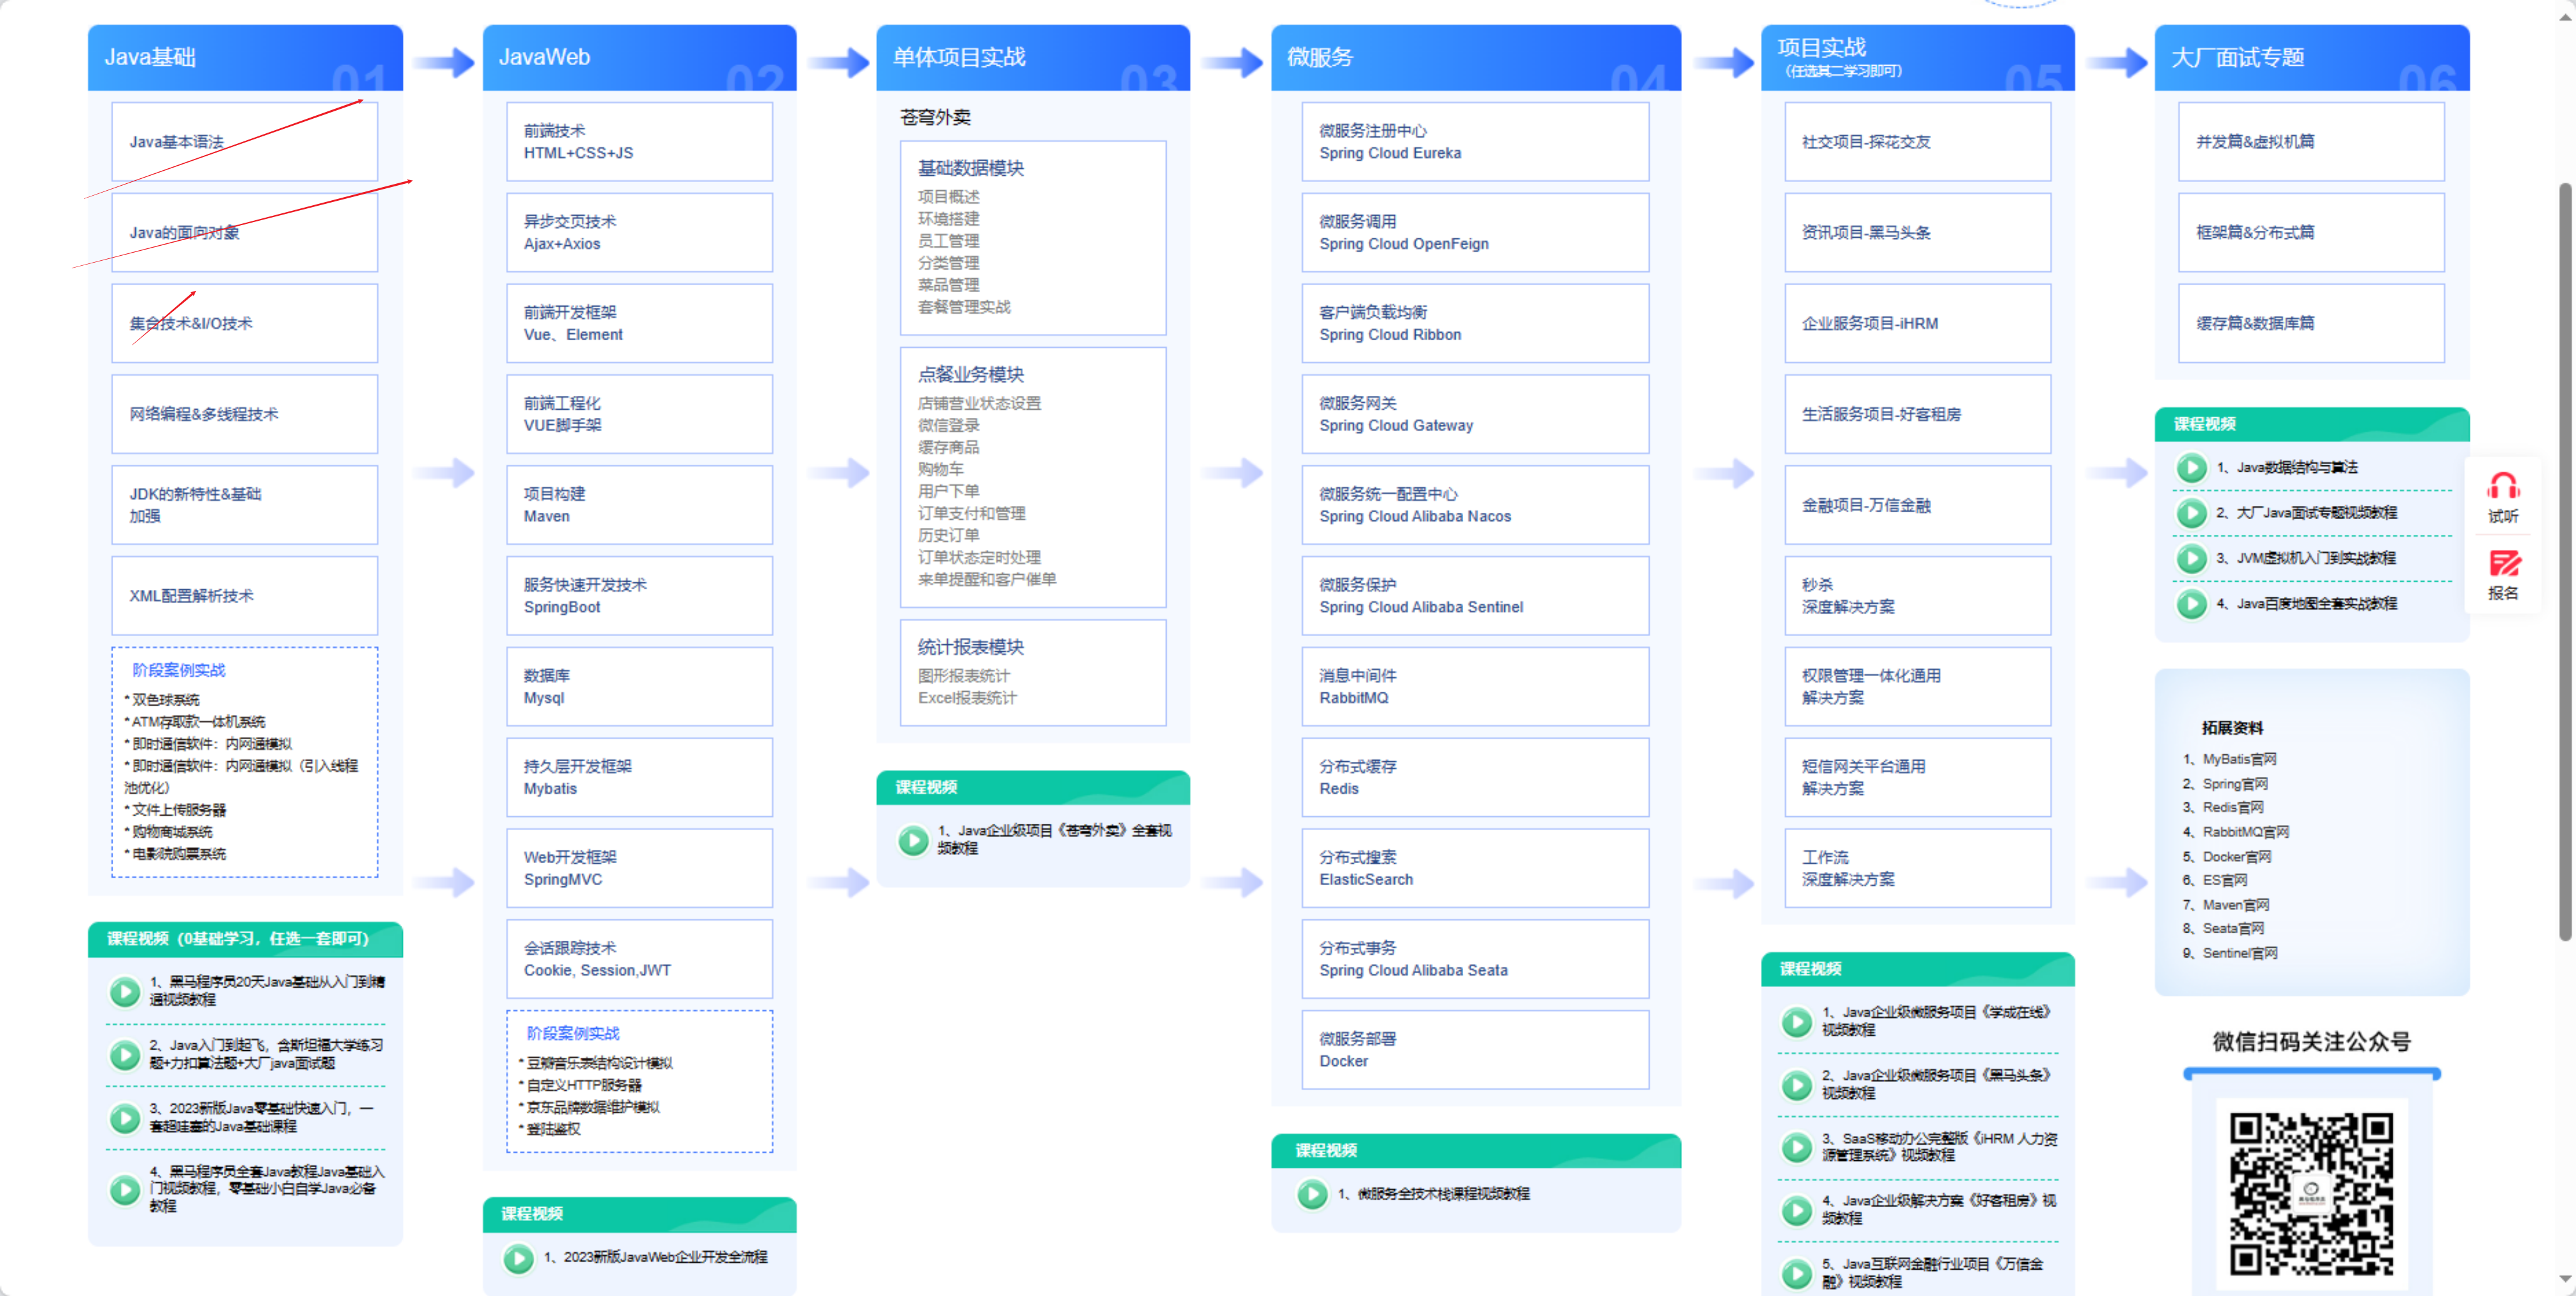This screenshot has height=1296, width=2576.
Task: Click the Spring Cloud Alibaba Seata card
Action: (x=1475, y=959)
